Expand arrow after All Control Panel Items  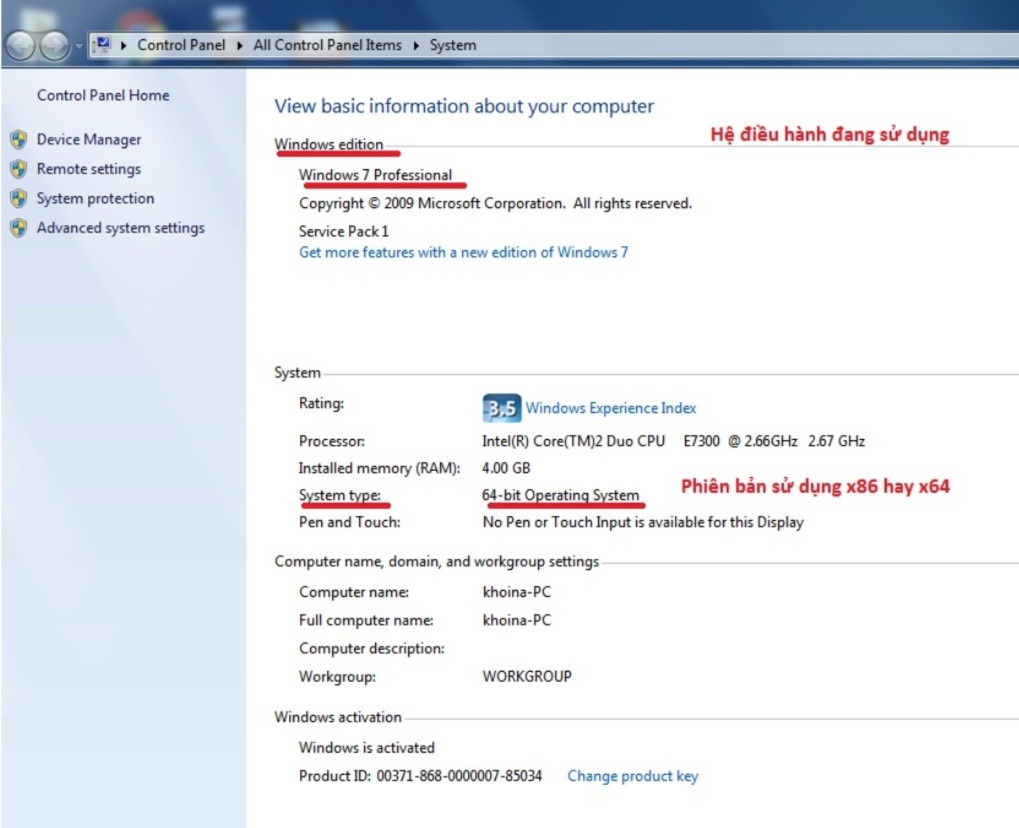pyautogui.click(x=416, y=45)
